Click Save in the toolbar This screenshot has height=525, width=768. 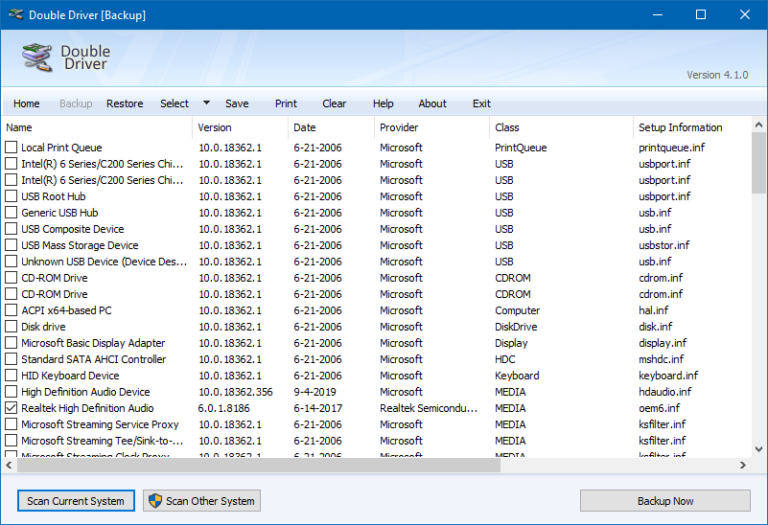click(237, 104)
